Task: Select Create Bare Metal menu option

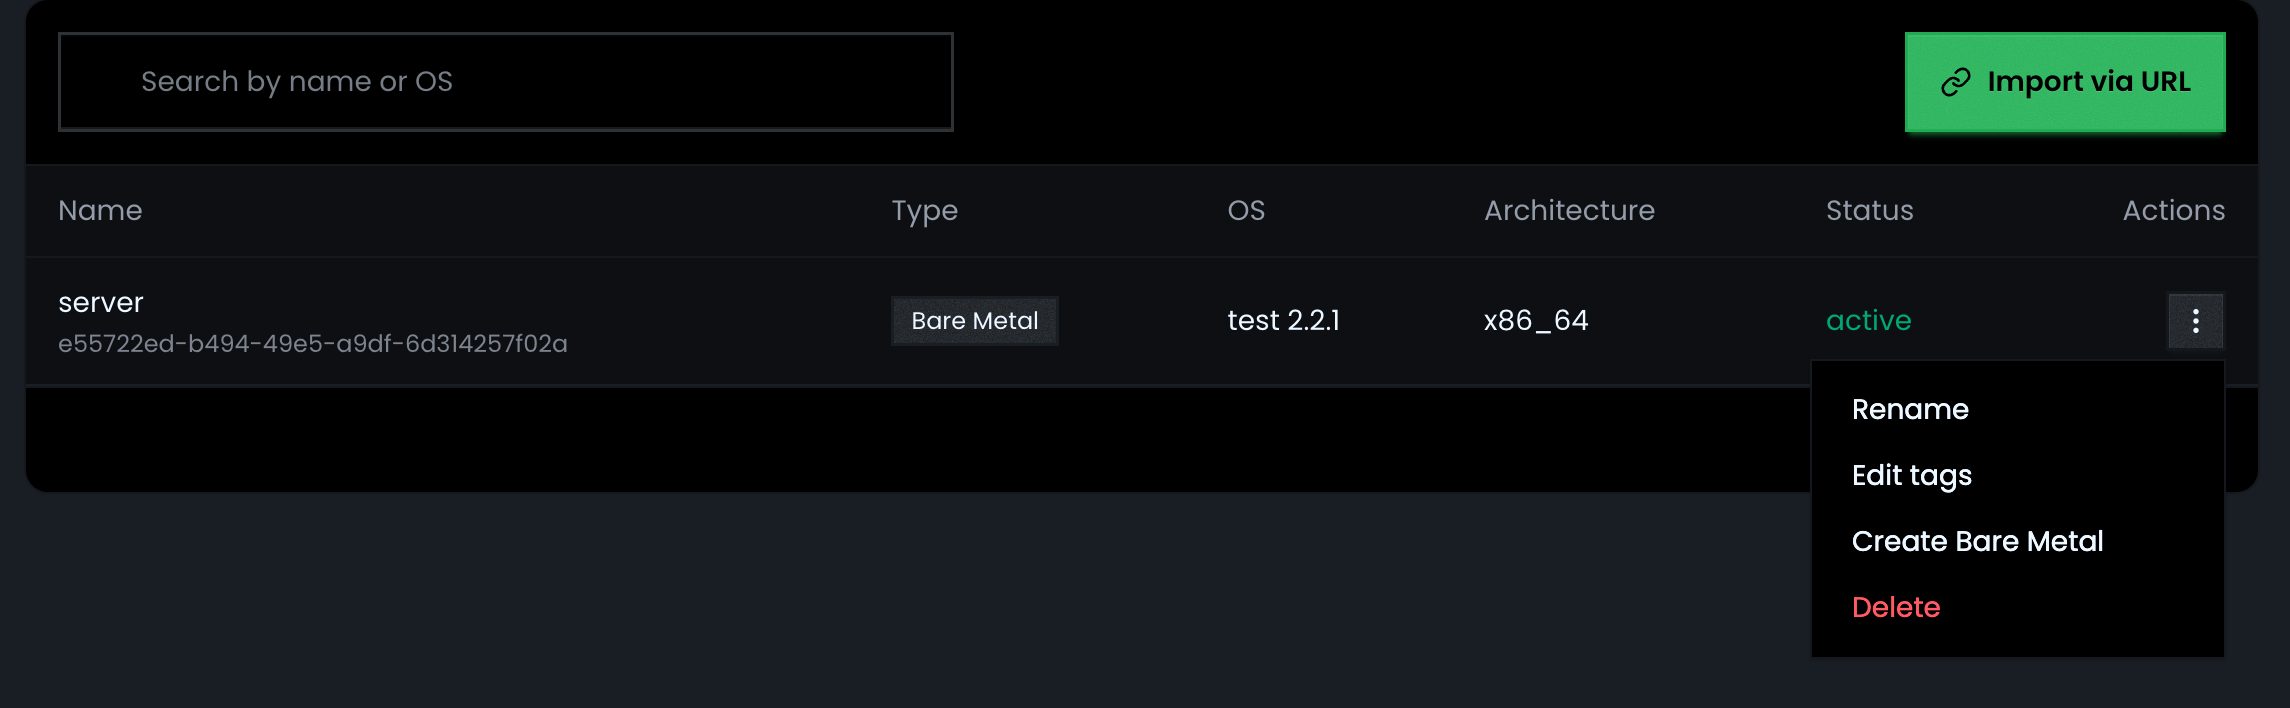Action: 1977,541
